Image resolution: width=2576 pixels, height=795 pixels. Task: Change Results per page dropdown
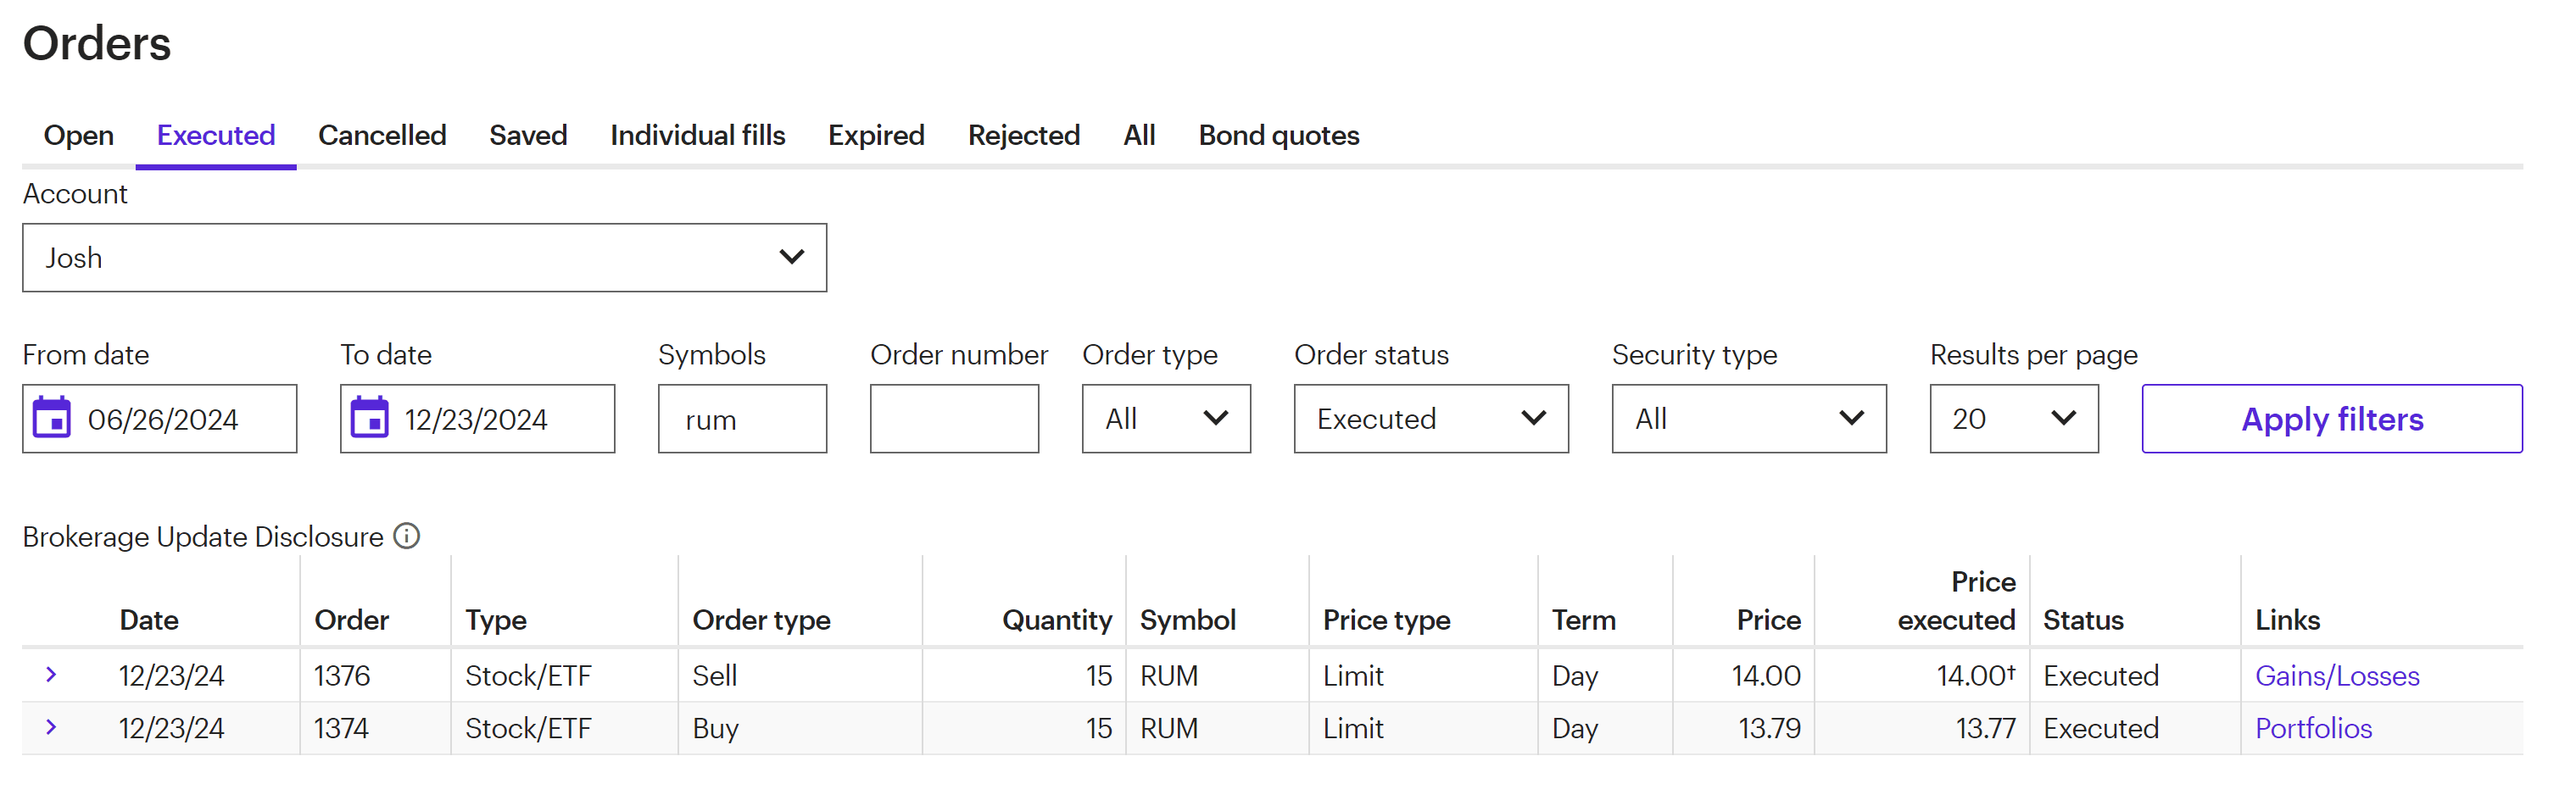(2013, 418)
